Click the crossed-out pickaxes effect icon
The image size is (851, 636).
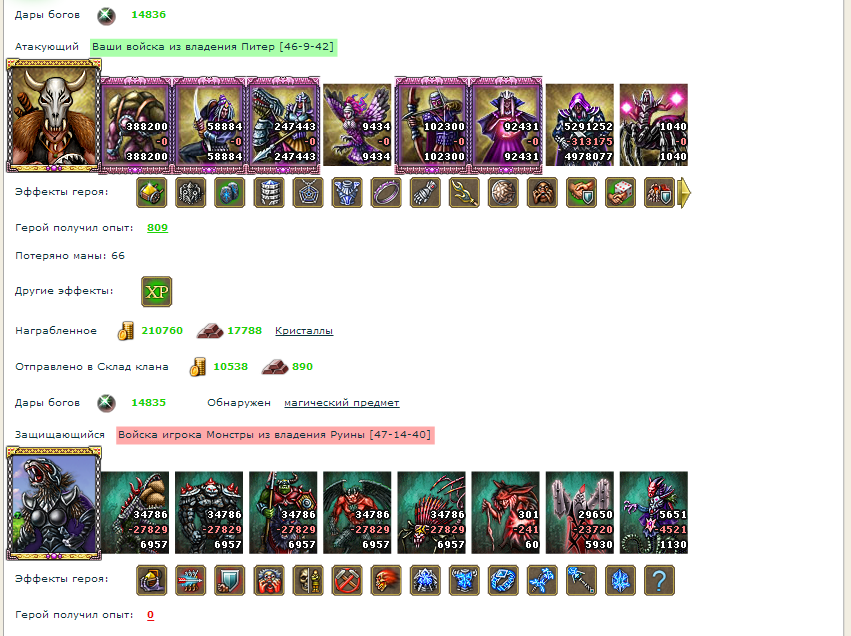pyautogui.click(x=347, y=580)
